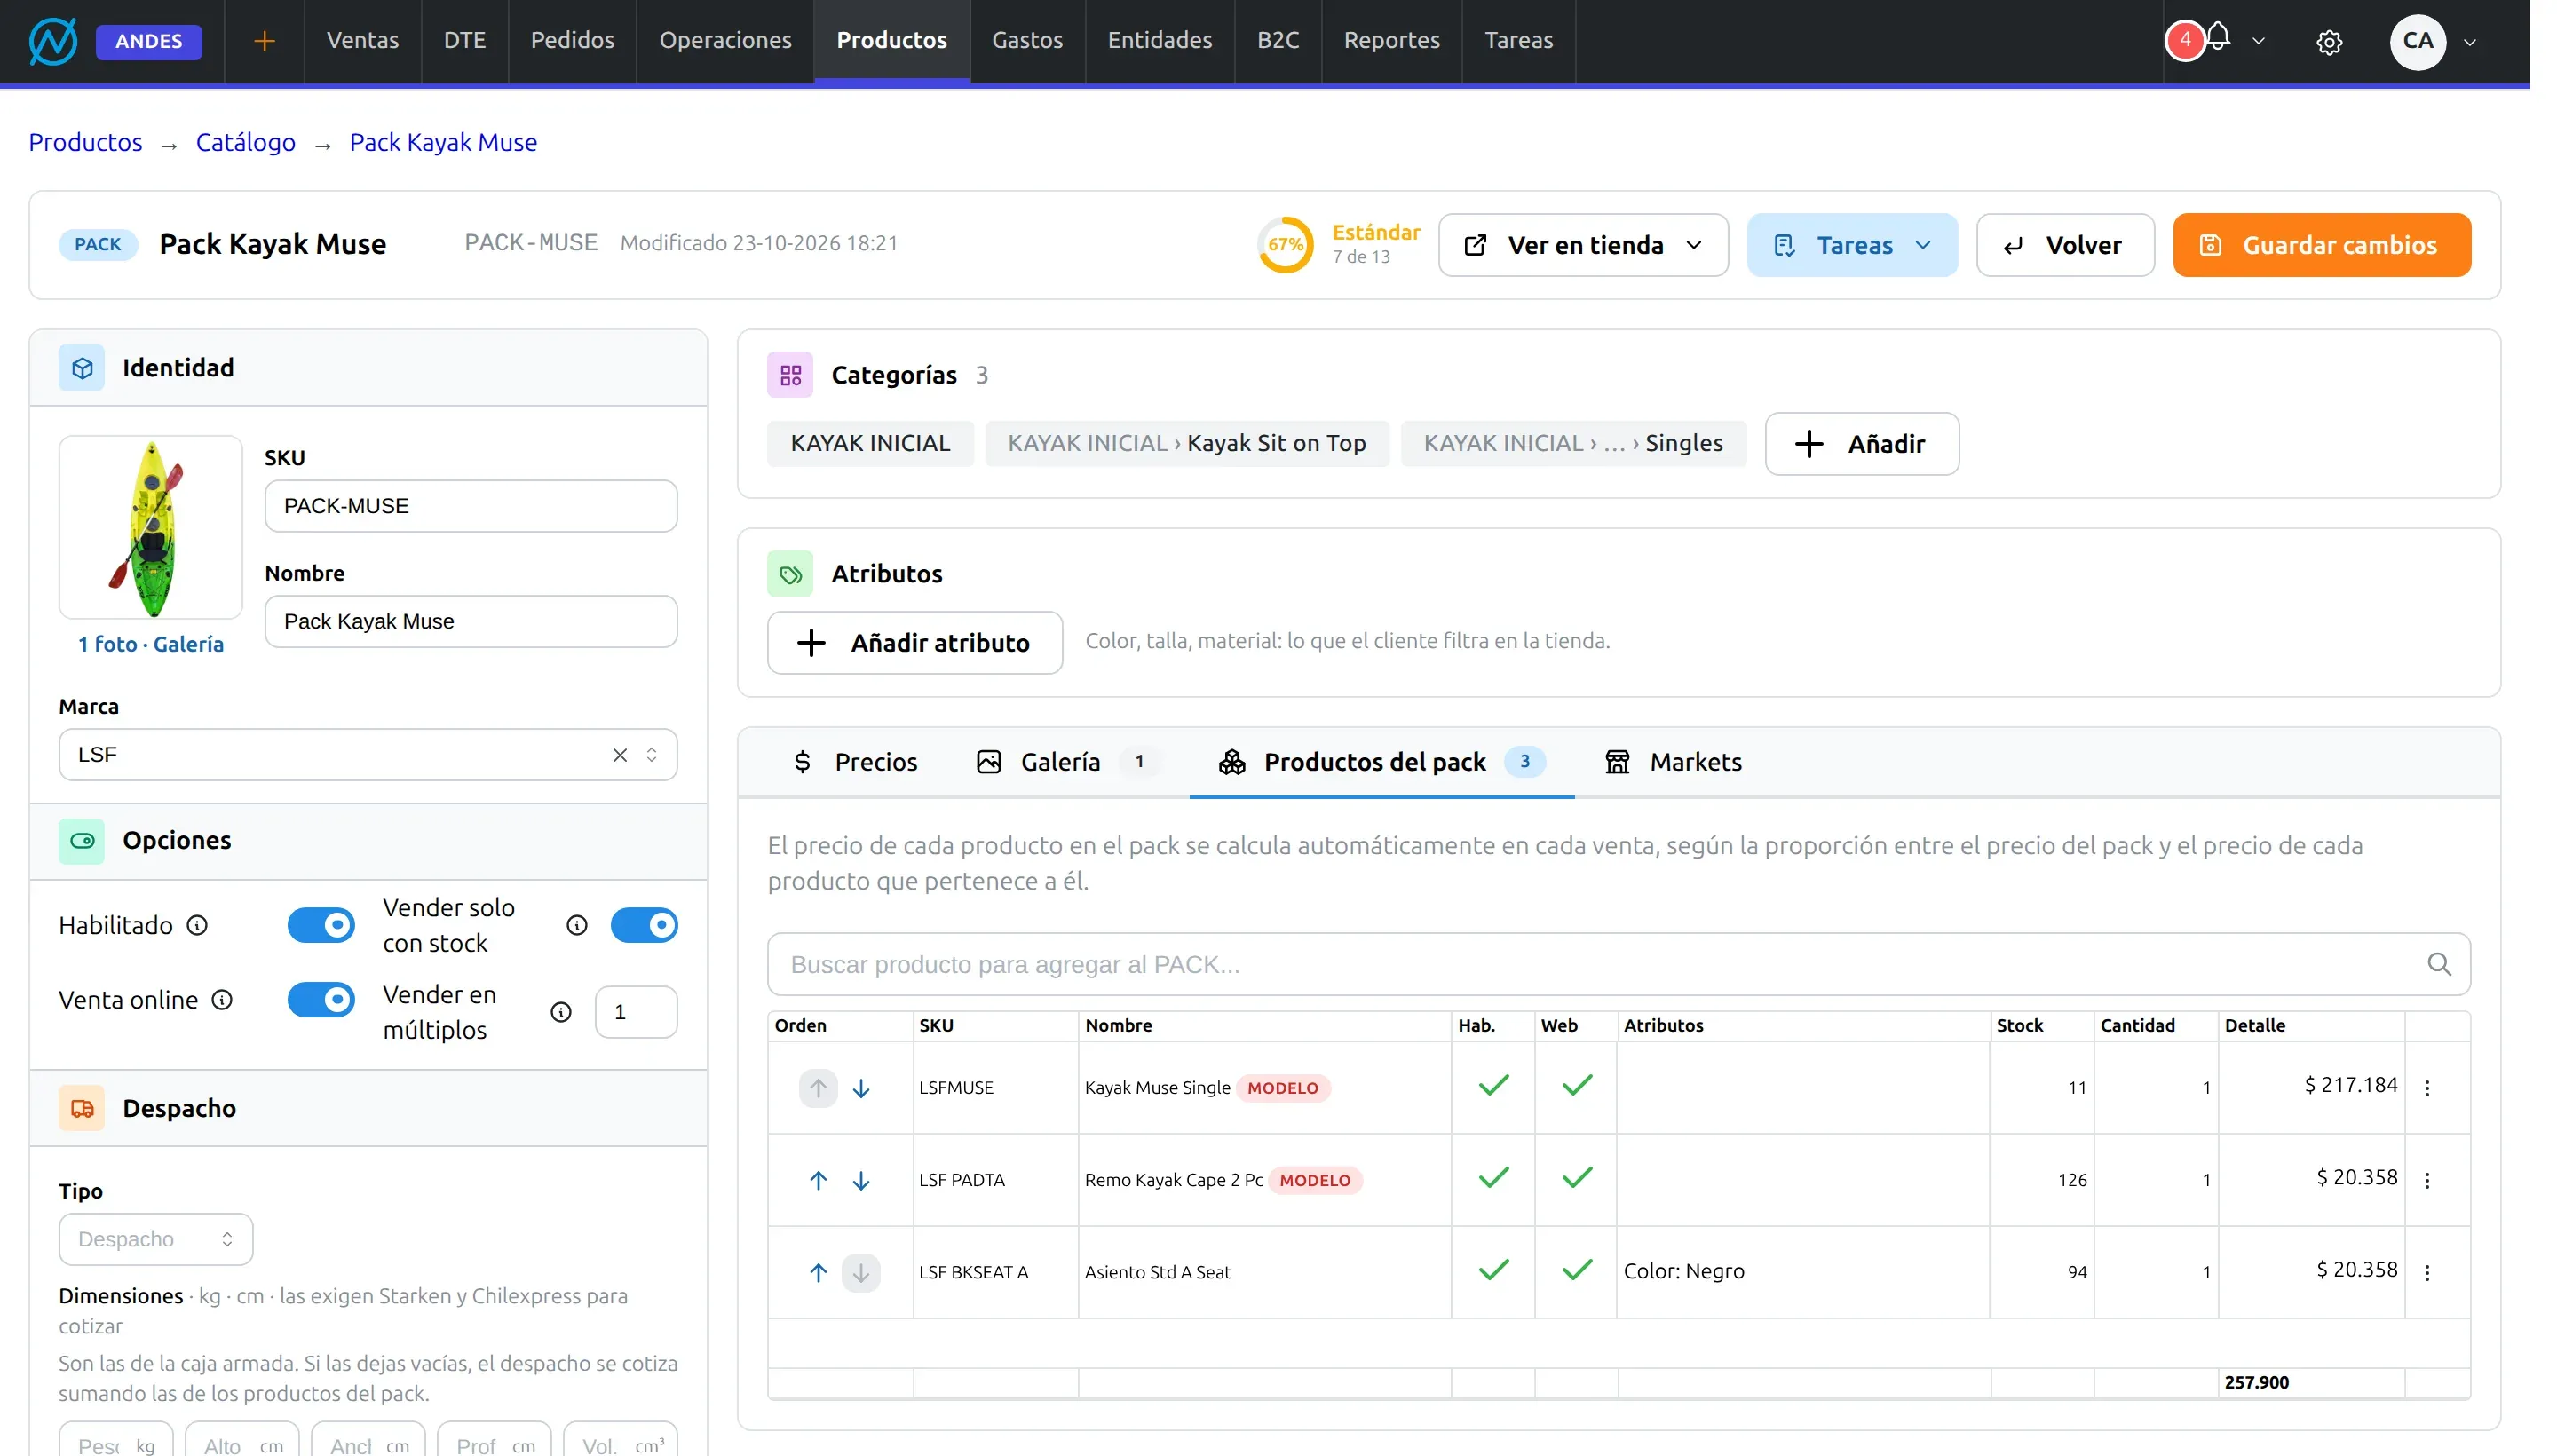Move LSFMUSE row down with the arrow
2557x1456 pixels.
coord(861,1088)
